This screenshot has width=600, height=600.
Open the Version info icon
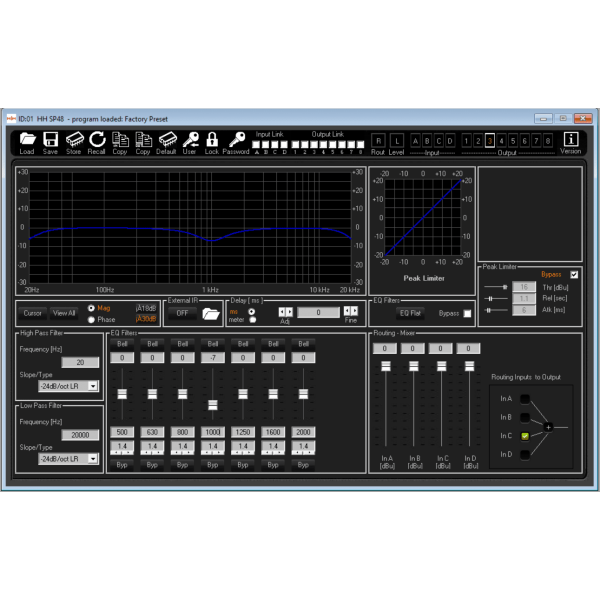click(571, 139)
